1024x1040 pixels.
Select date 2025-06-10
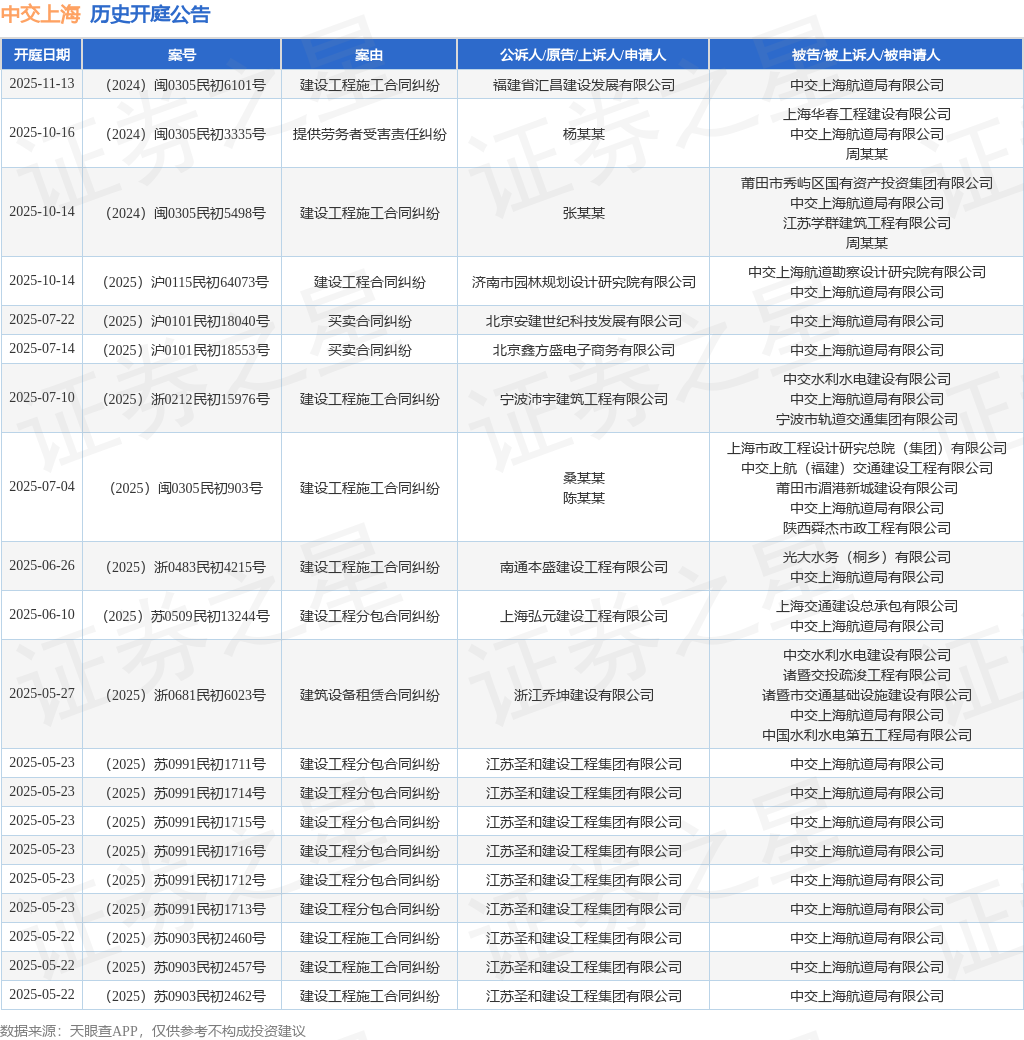(42, 615)
